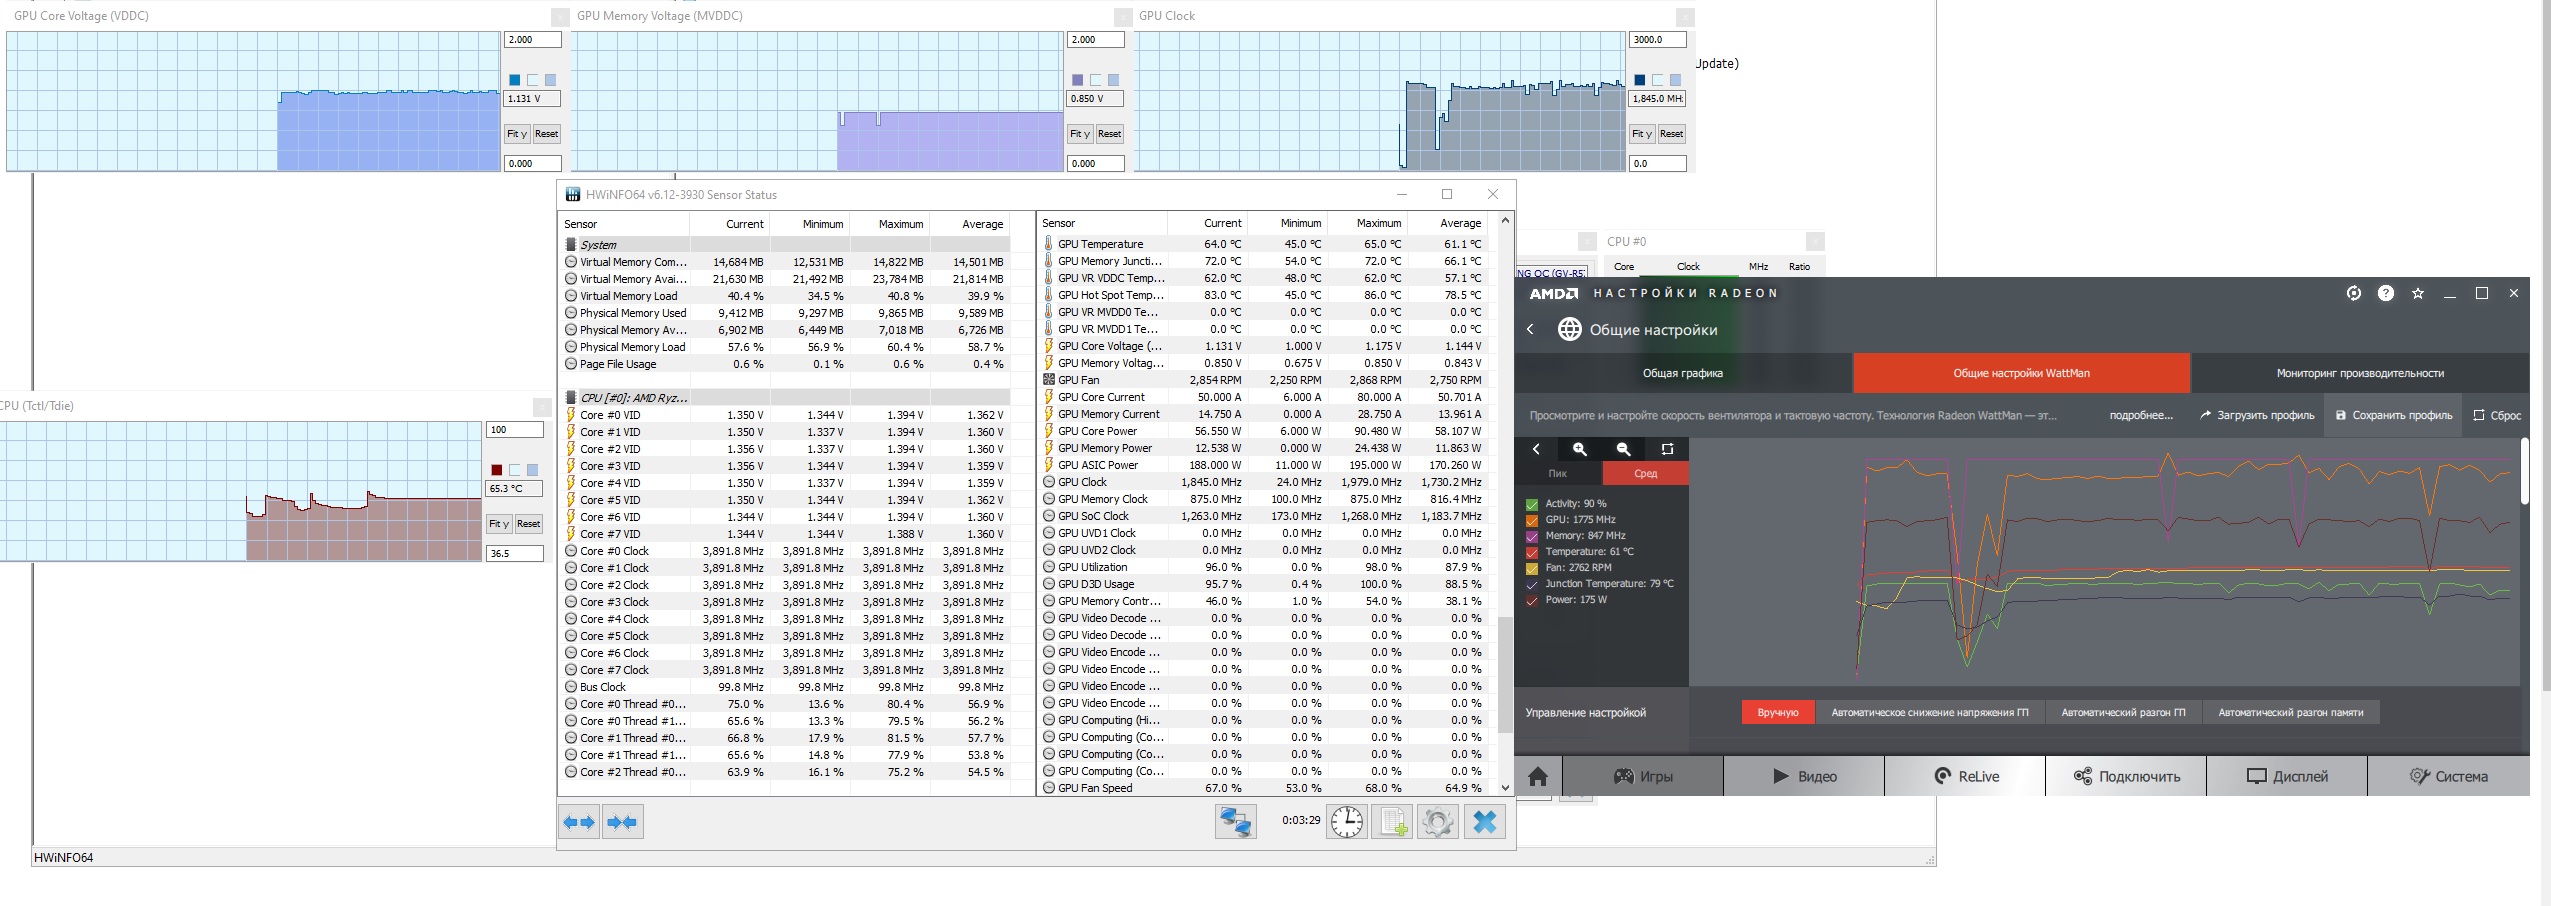Zoom in on the WattMan graph

[1580, 449]
